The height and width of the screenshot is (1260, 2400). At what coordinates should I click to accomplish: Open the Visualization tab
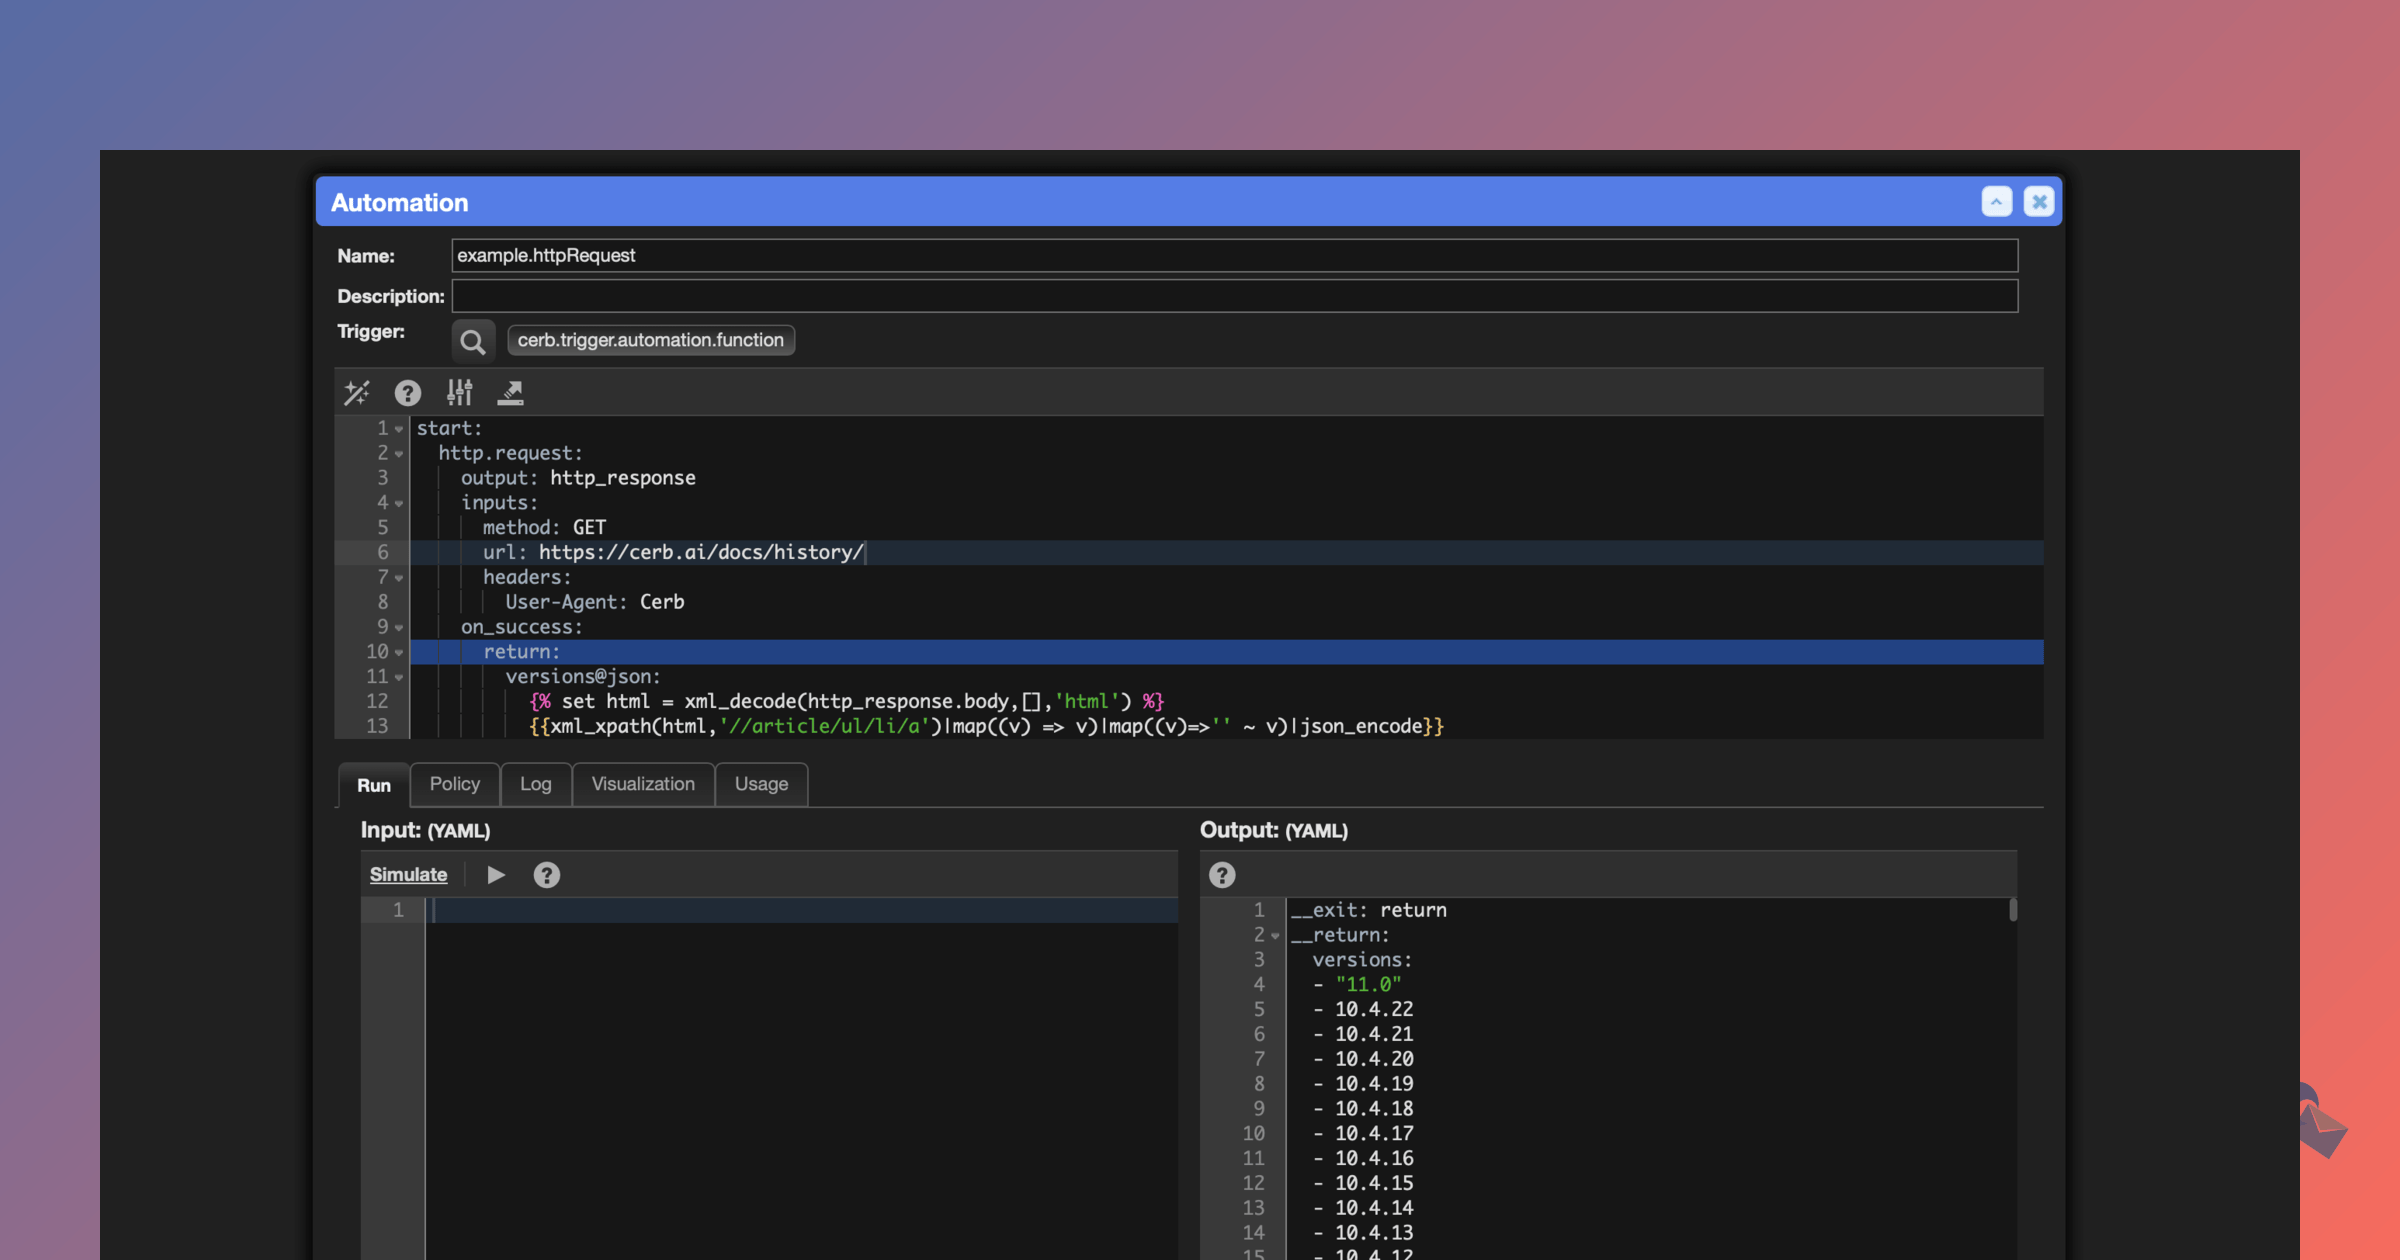643,784
